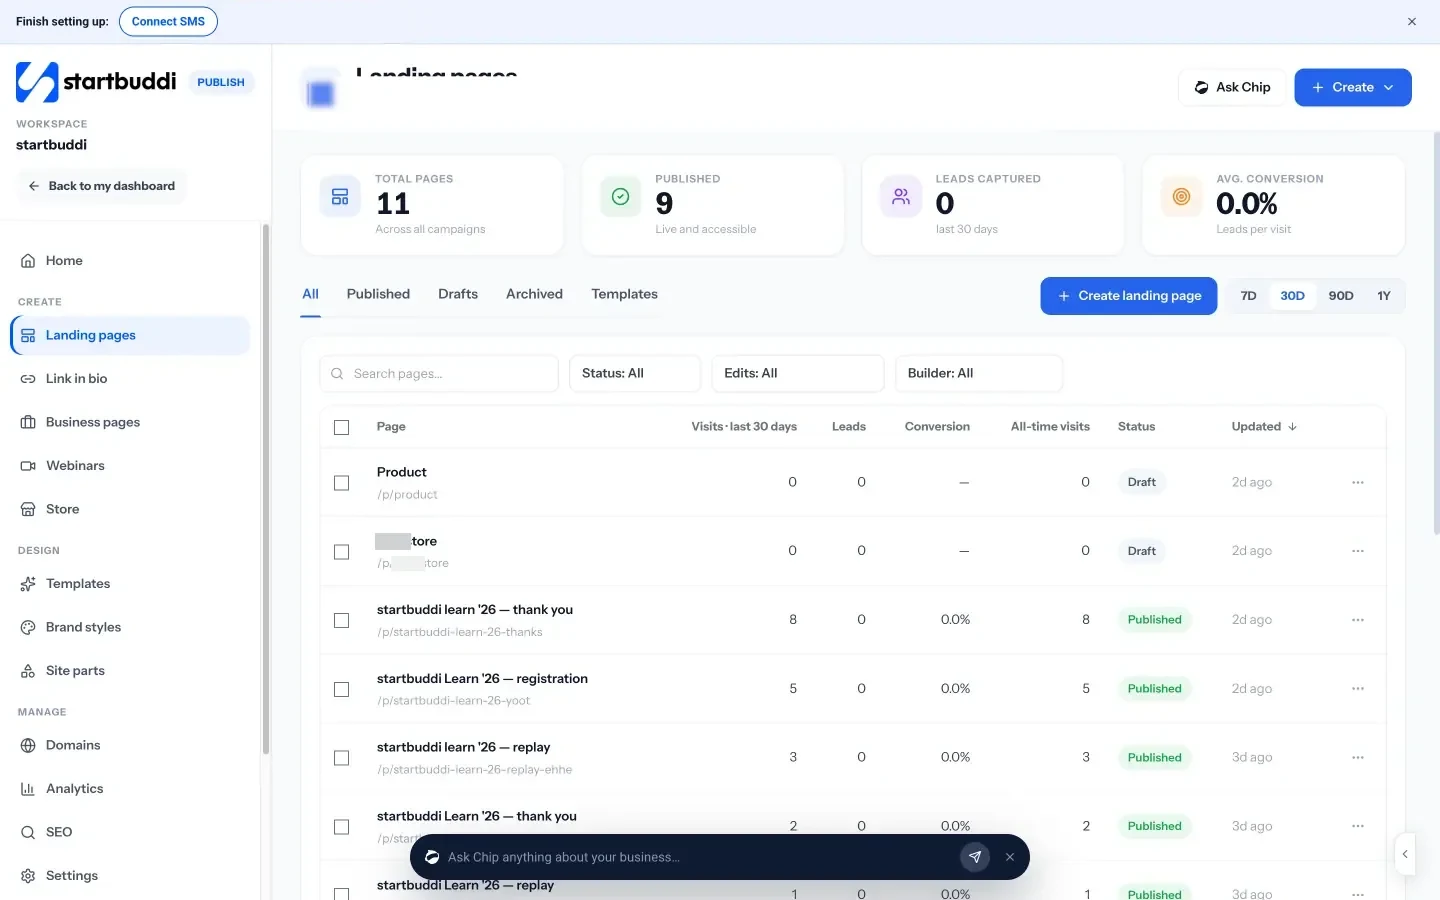Check the learn '26 thank you row checkbox
Image resolution: width=1440 pixels, height=900 pixels.
pyautogui.click(x=342, y=621)
